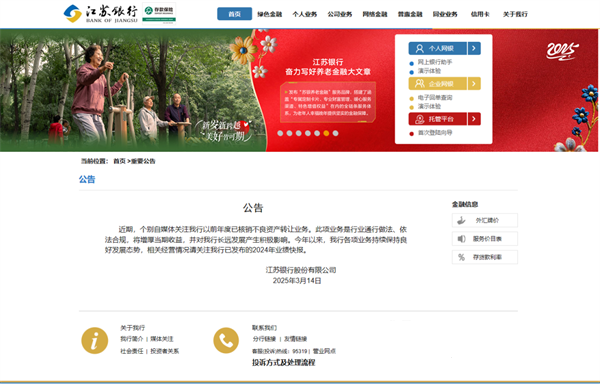Screen dimensions: 600x384
Task: Open the 首次登陆向导 link
Action: click(x=435, y=133)
